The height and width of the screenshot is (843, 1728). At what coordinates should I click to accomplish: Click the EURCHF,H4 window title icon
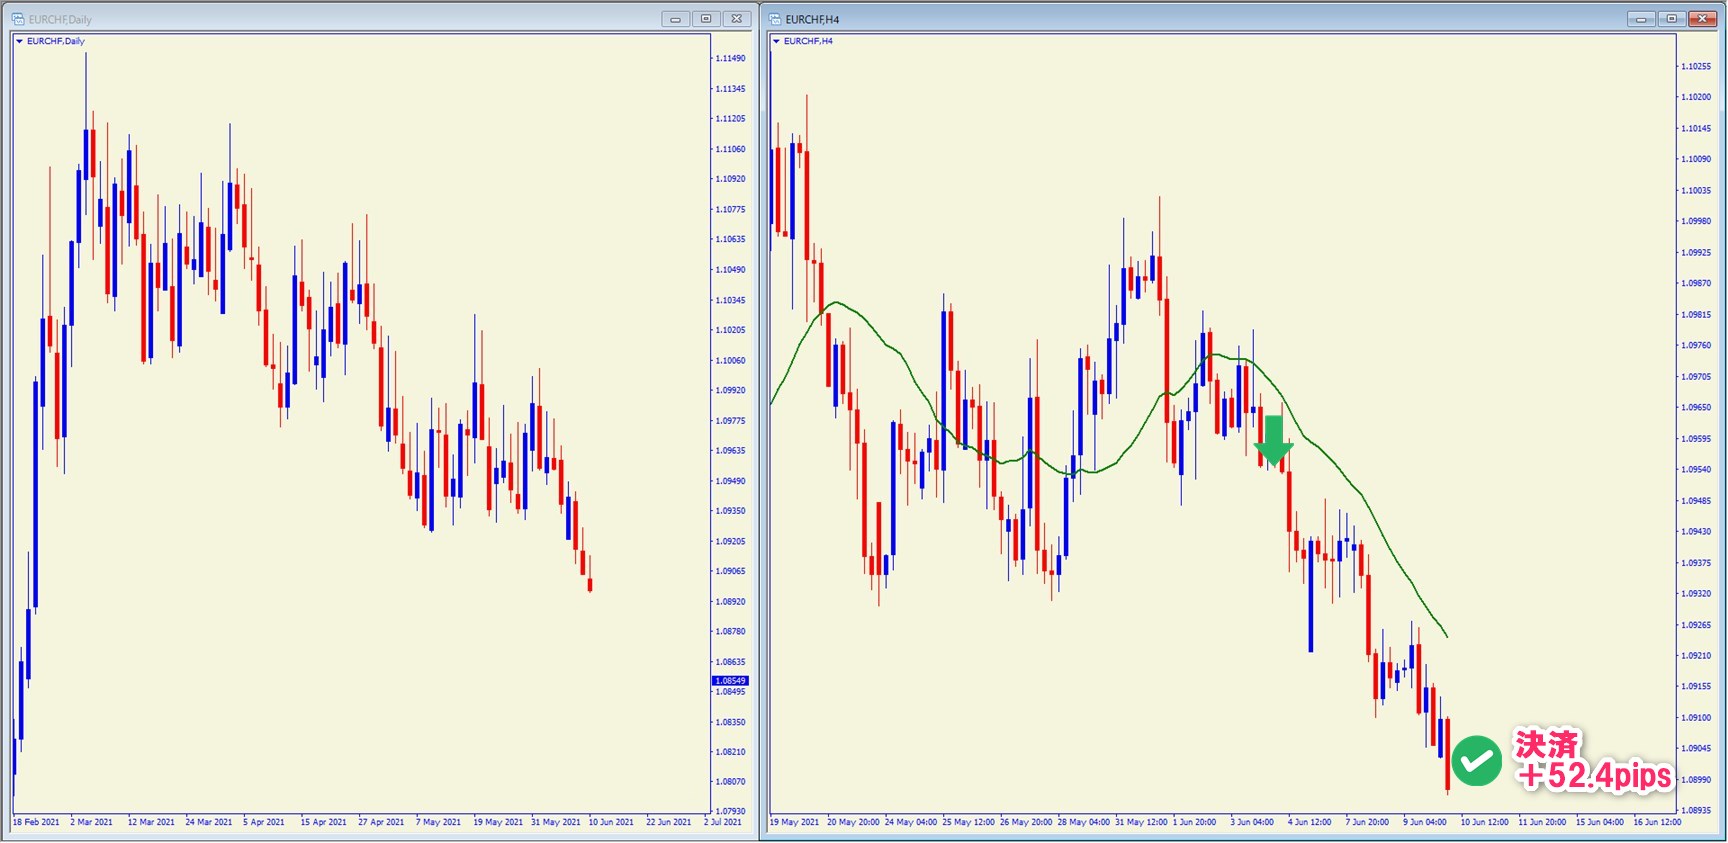tap(775, 19)
